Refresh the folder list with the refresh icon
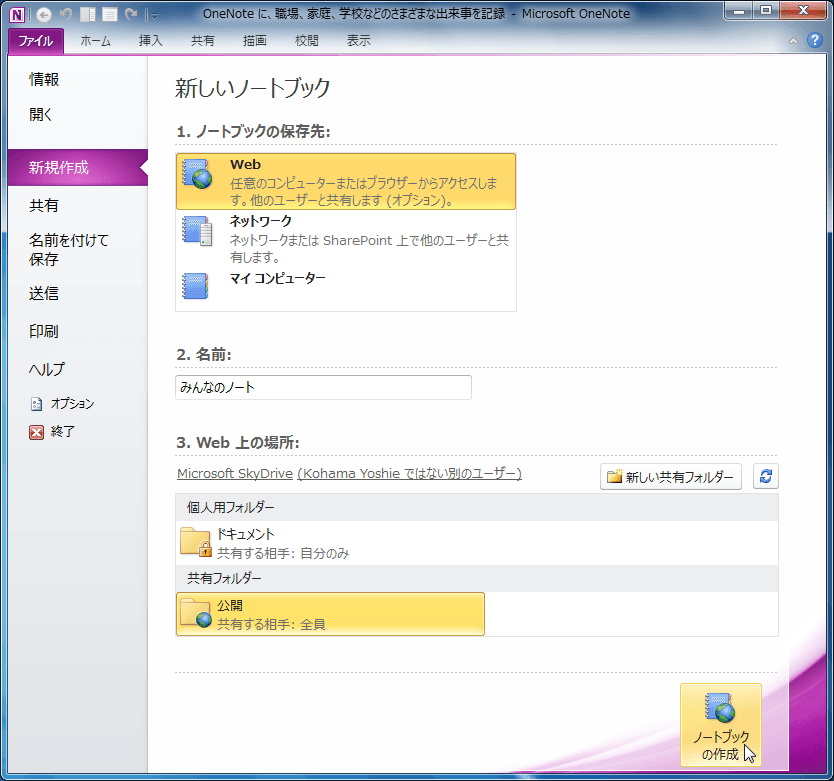This screenshot has width=834, height=781. 765,476
